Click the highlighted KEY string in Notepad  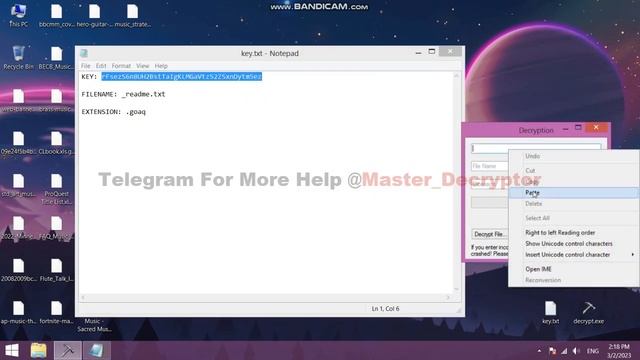(x=182, y=76)
